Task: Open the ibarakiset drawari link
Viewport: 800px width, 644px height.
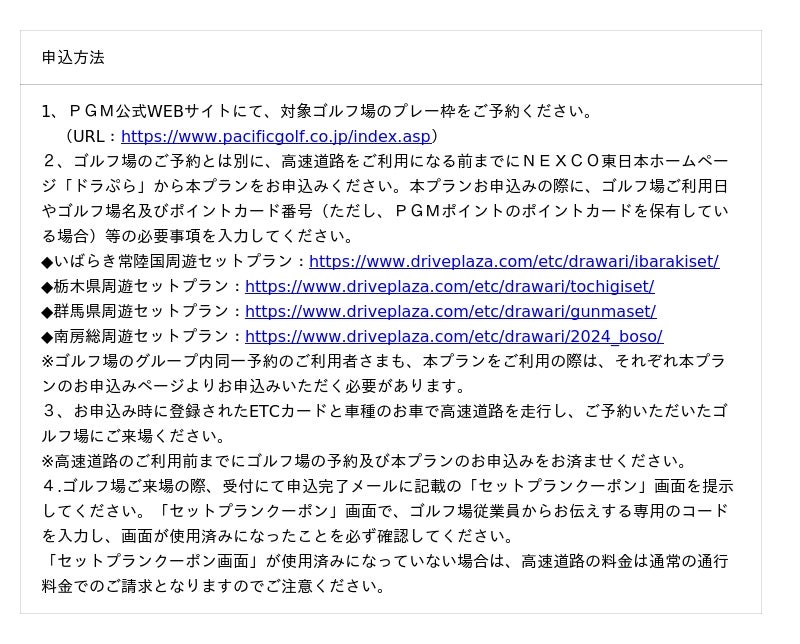Action: pos(513,262)
